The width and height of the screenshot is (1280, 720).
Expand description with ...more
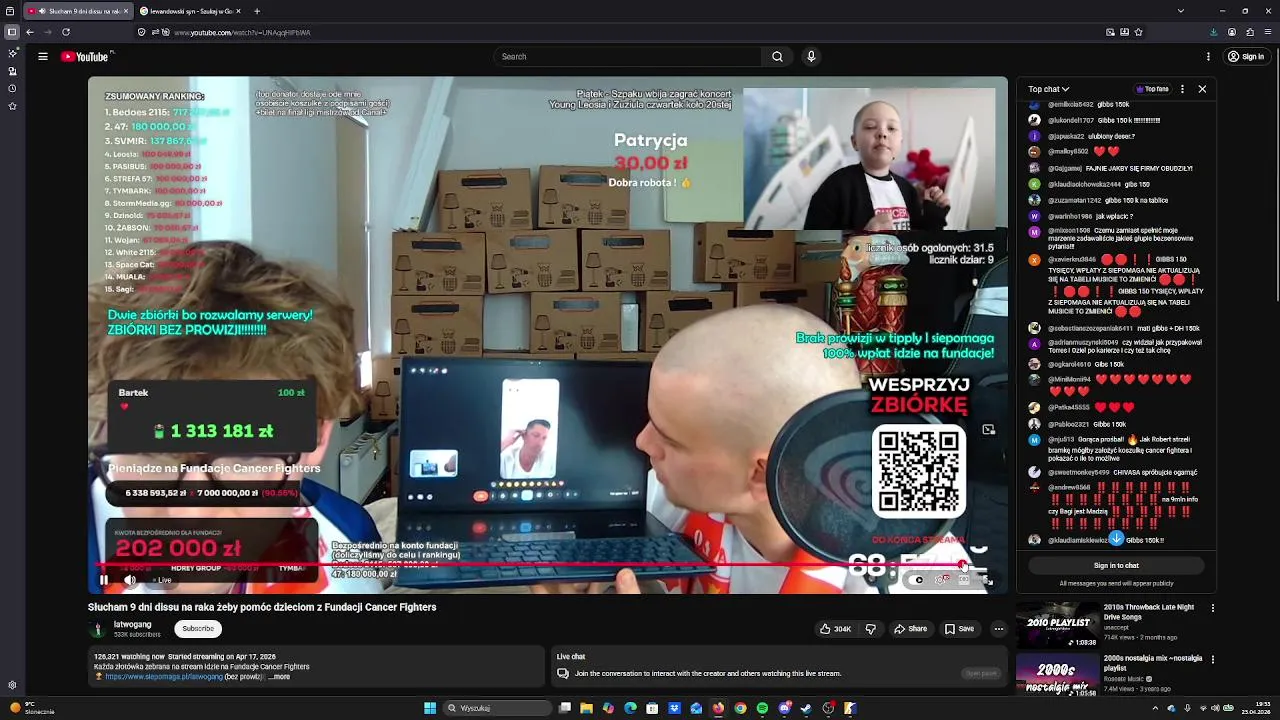click(281, 677)
